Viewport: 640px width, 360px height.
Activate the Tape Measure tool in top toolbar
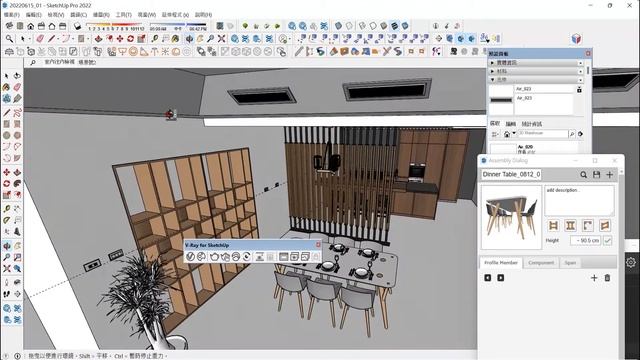[154, 39]
